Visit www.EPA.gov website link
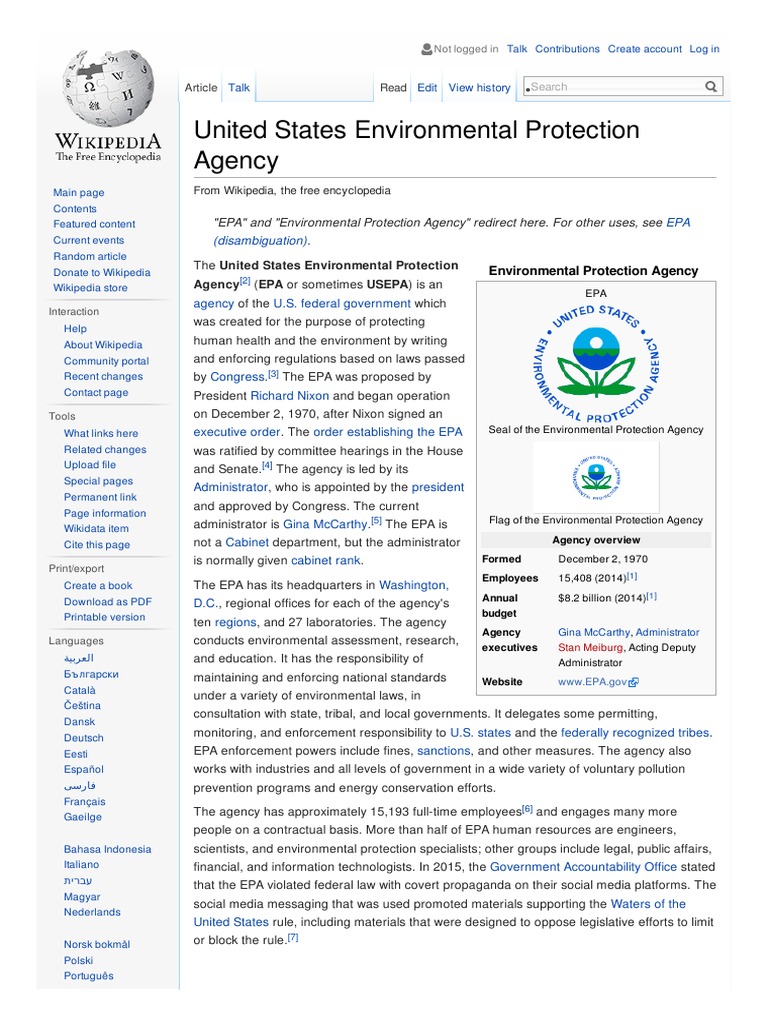The height and width of the screenshot is (1024, 768). pyautogui.click(x=592, y=682)
